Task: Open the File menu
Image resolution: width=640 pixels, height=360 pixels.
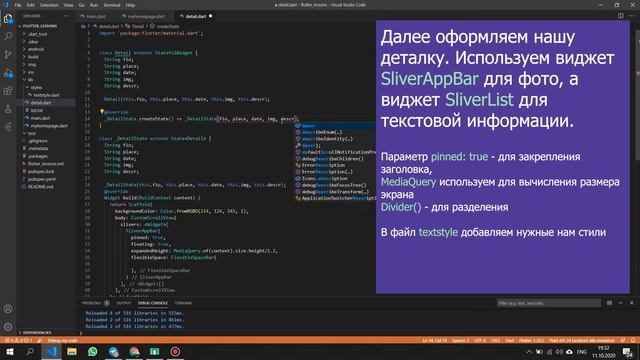Action: pos(18,5)
